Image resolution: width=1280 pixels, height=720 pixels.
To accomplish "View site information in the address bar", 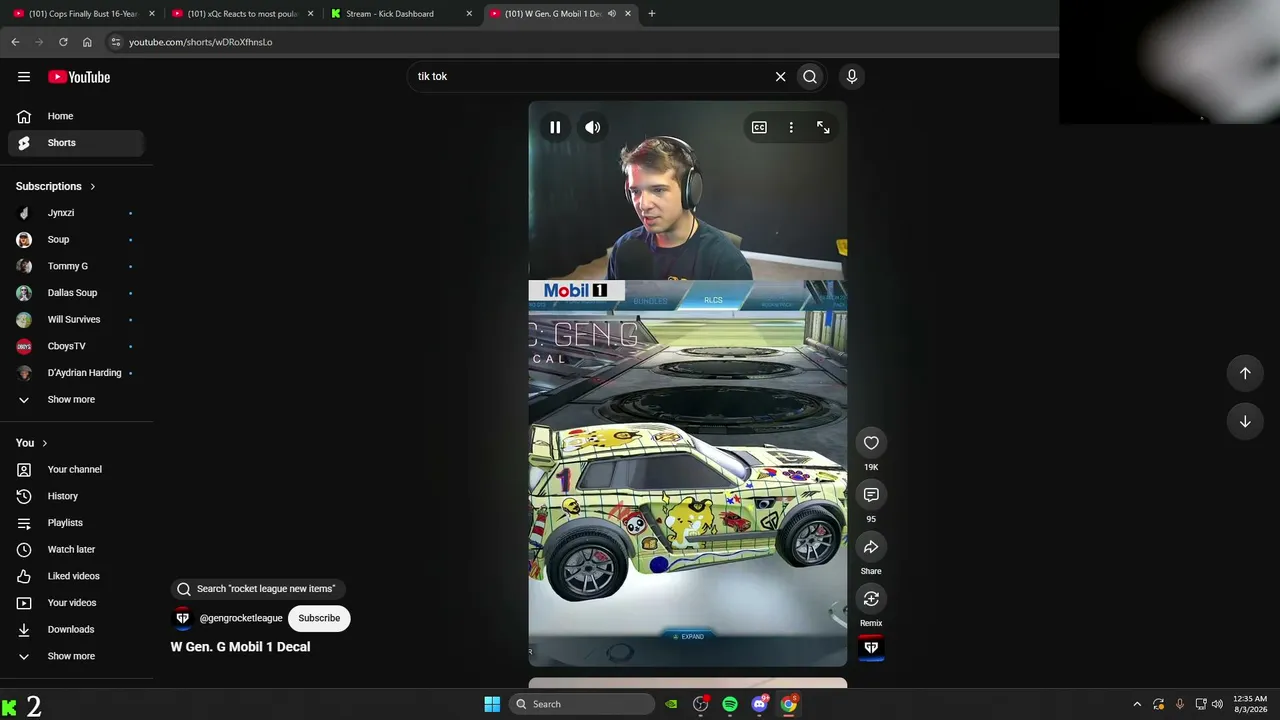I will (x=116, y=42).
